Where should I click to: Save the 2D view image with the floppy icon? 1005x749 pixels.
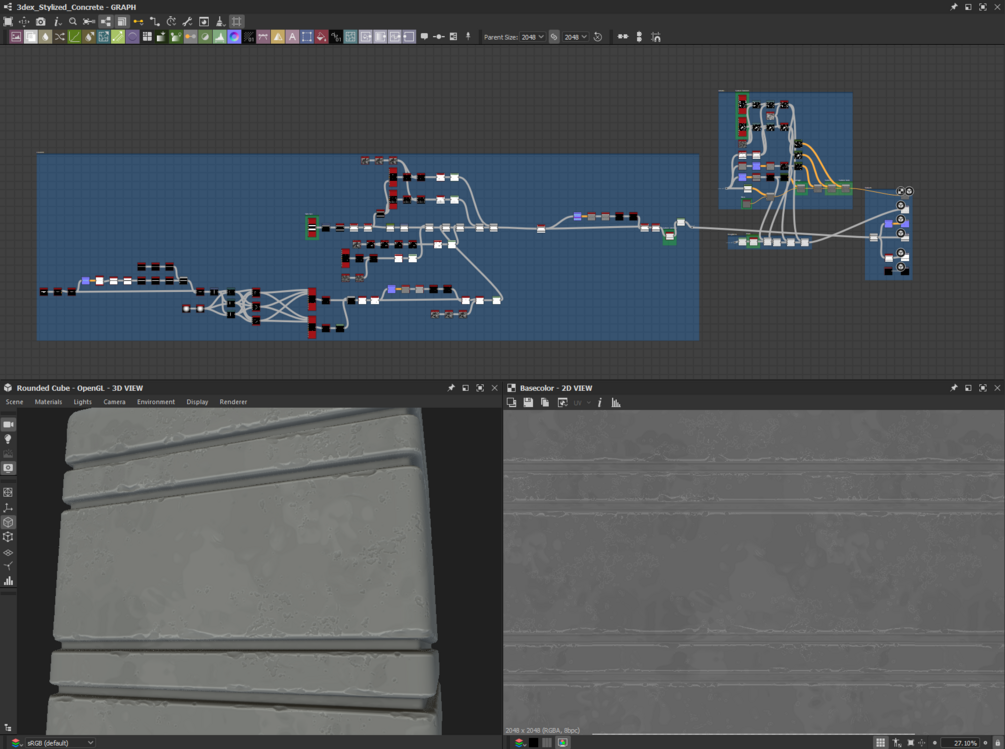[528, 402]
